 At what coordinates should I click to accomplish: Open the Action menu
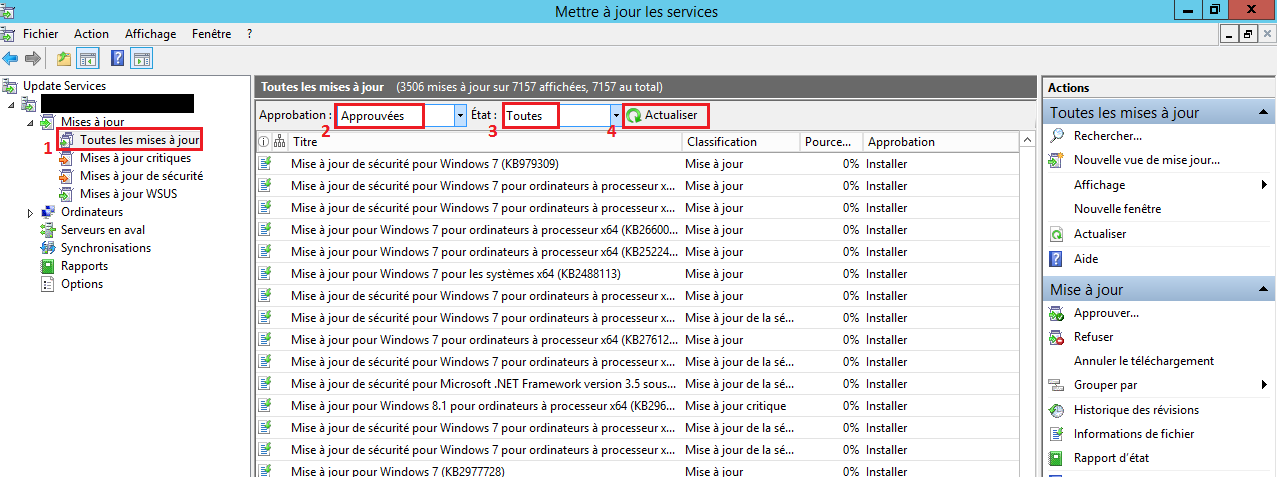pos(91,34)
